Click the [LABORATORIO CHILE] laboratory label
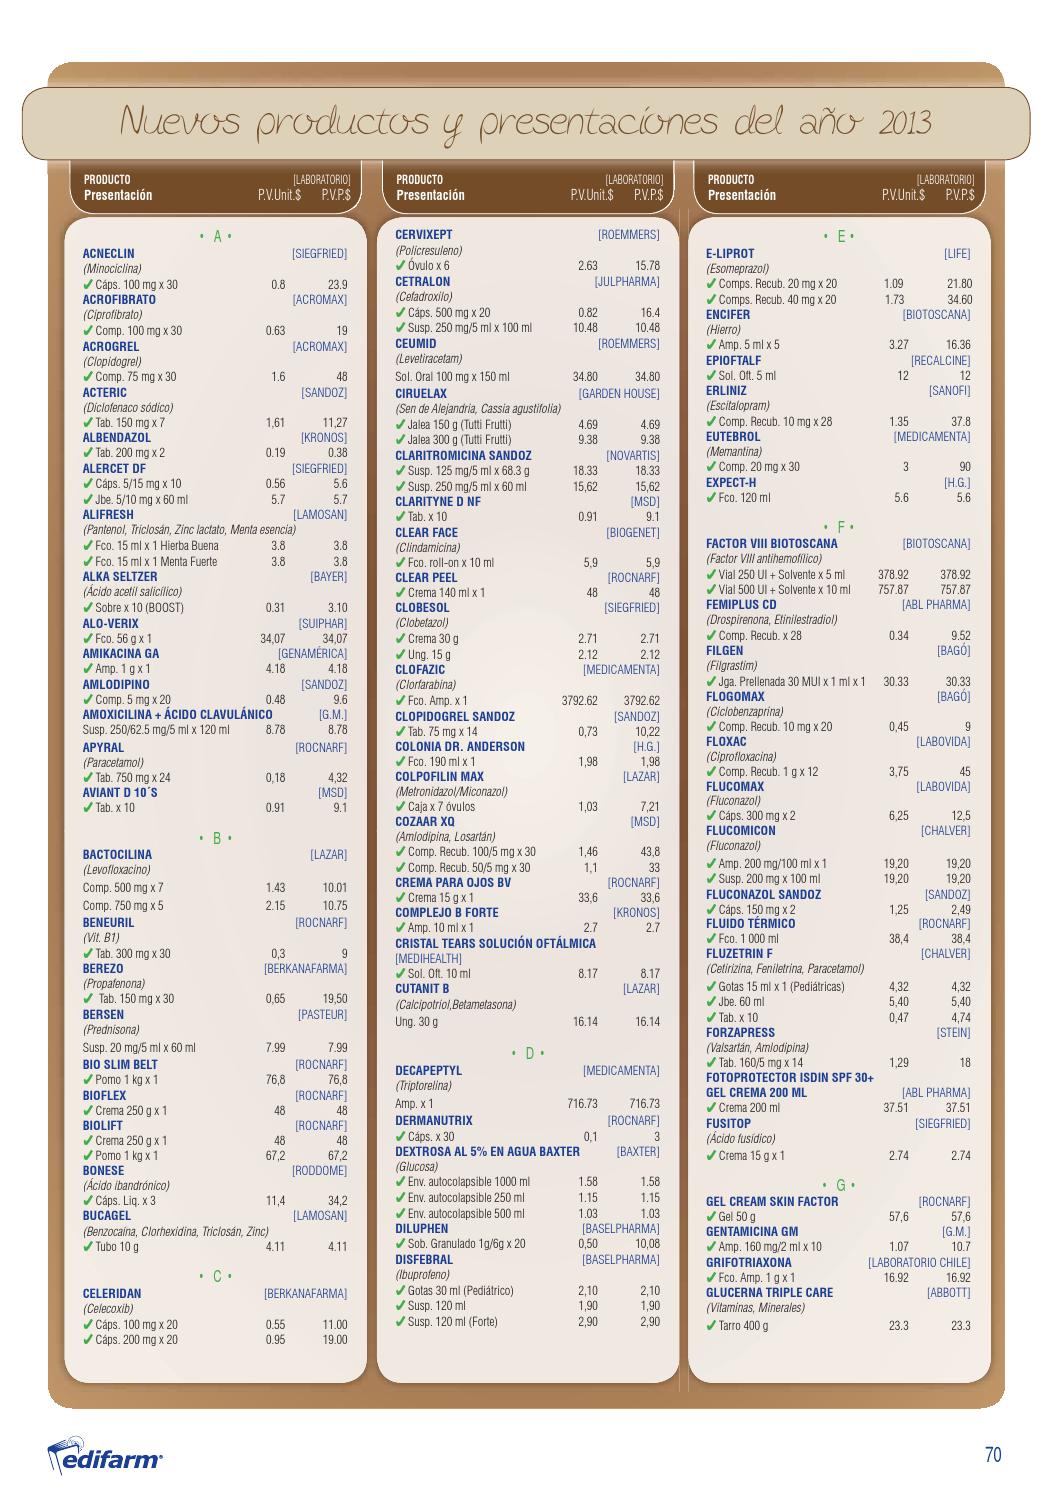This screenshot has width=1052, height=1491. coord(919,1263)
